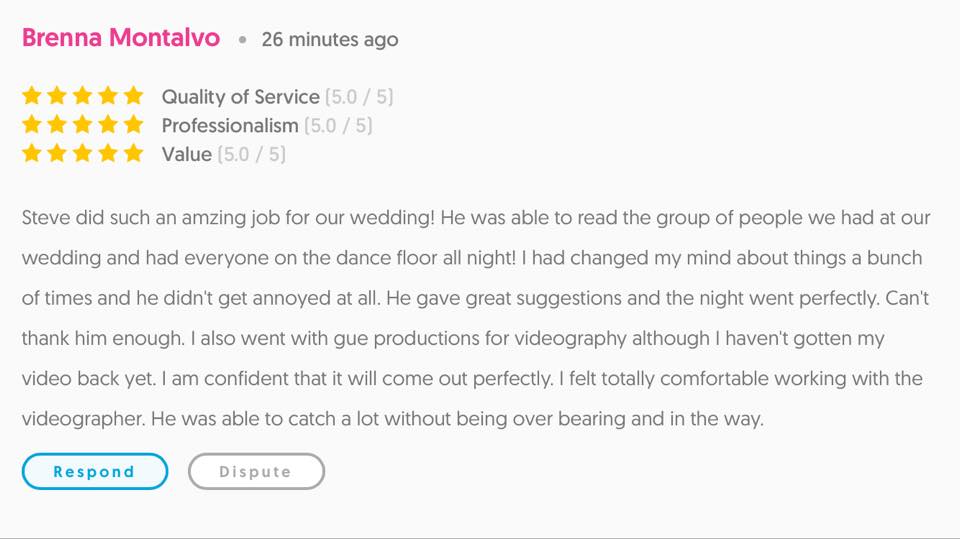Open Brenna Montalvo's reviewer profile link

(x=121, y=38)
